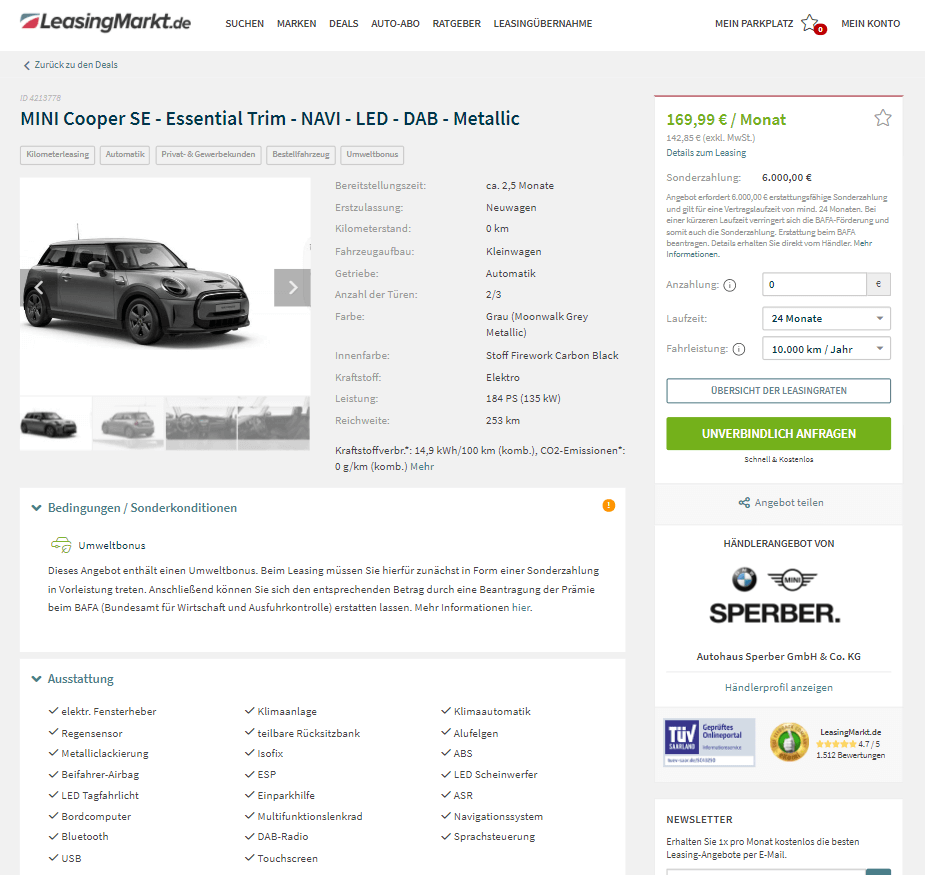The height and width of the screenshot is (875, 925).
Task: Click the MEIN PARKPLATZ link
Action: tap(754, 24)
